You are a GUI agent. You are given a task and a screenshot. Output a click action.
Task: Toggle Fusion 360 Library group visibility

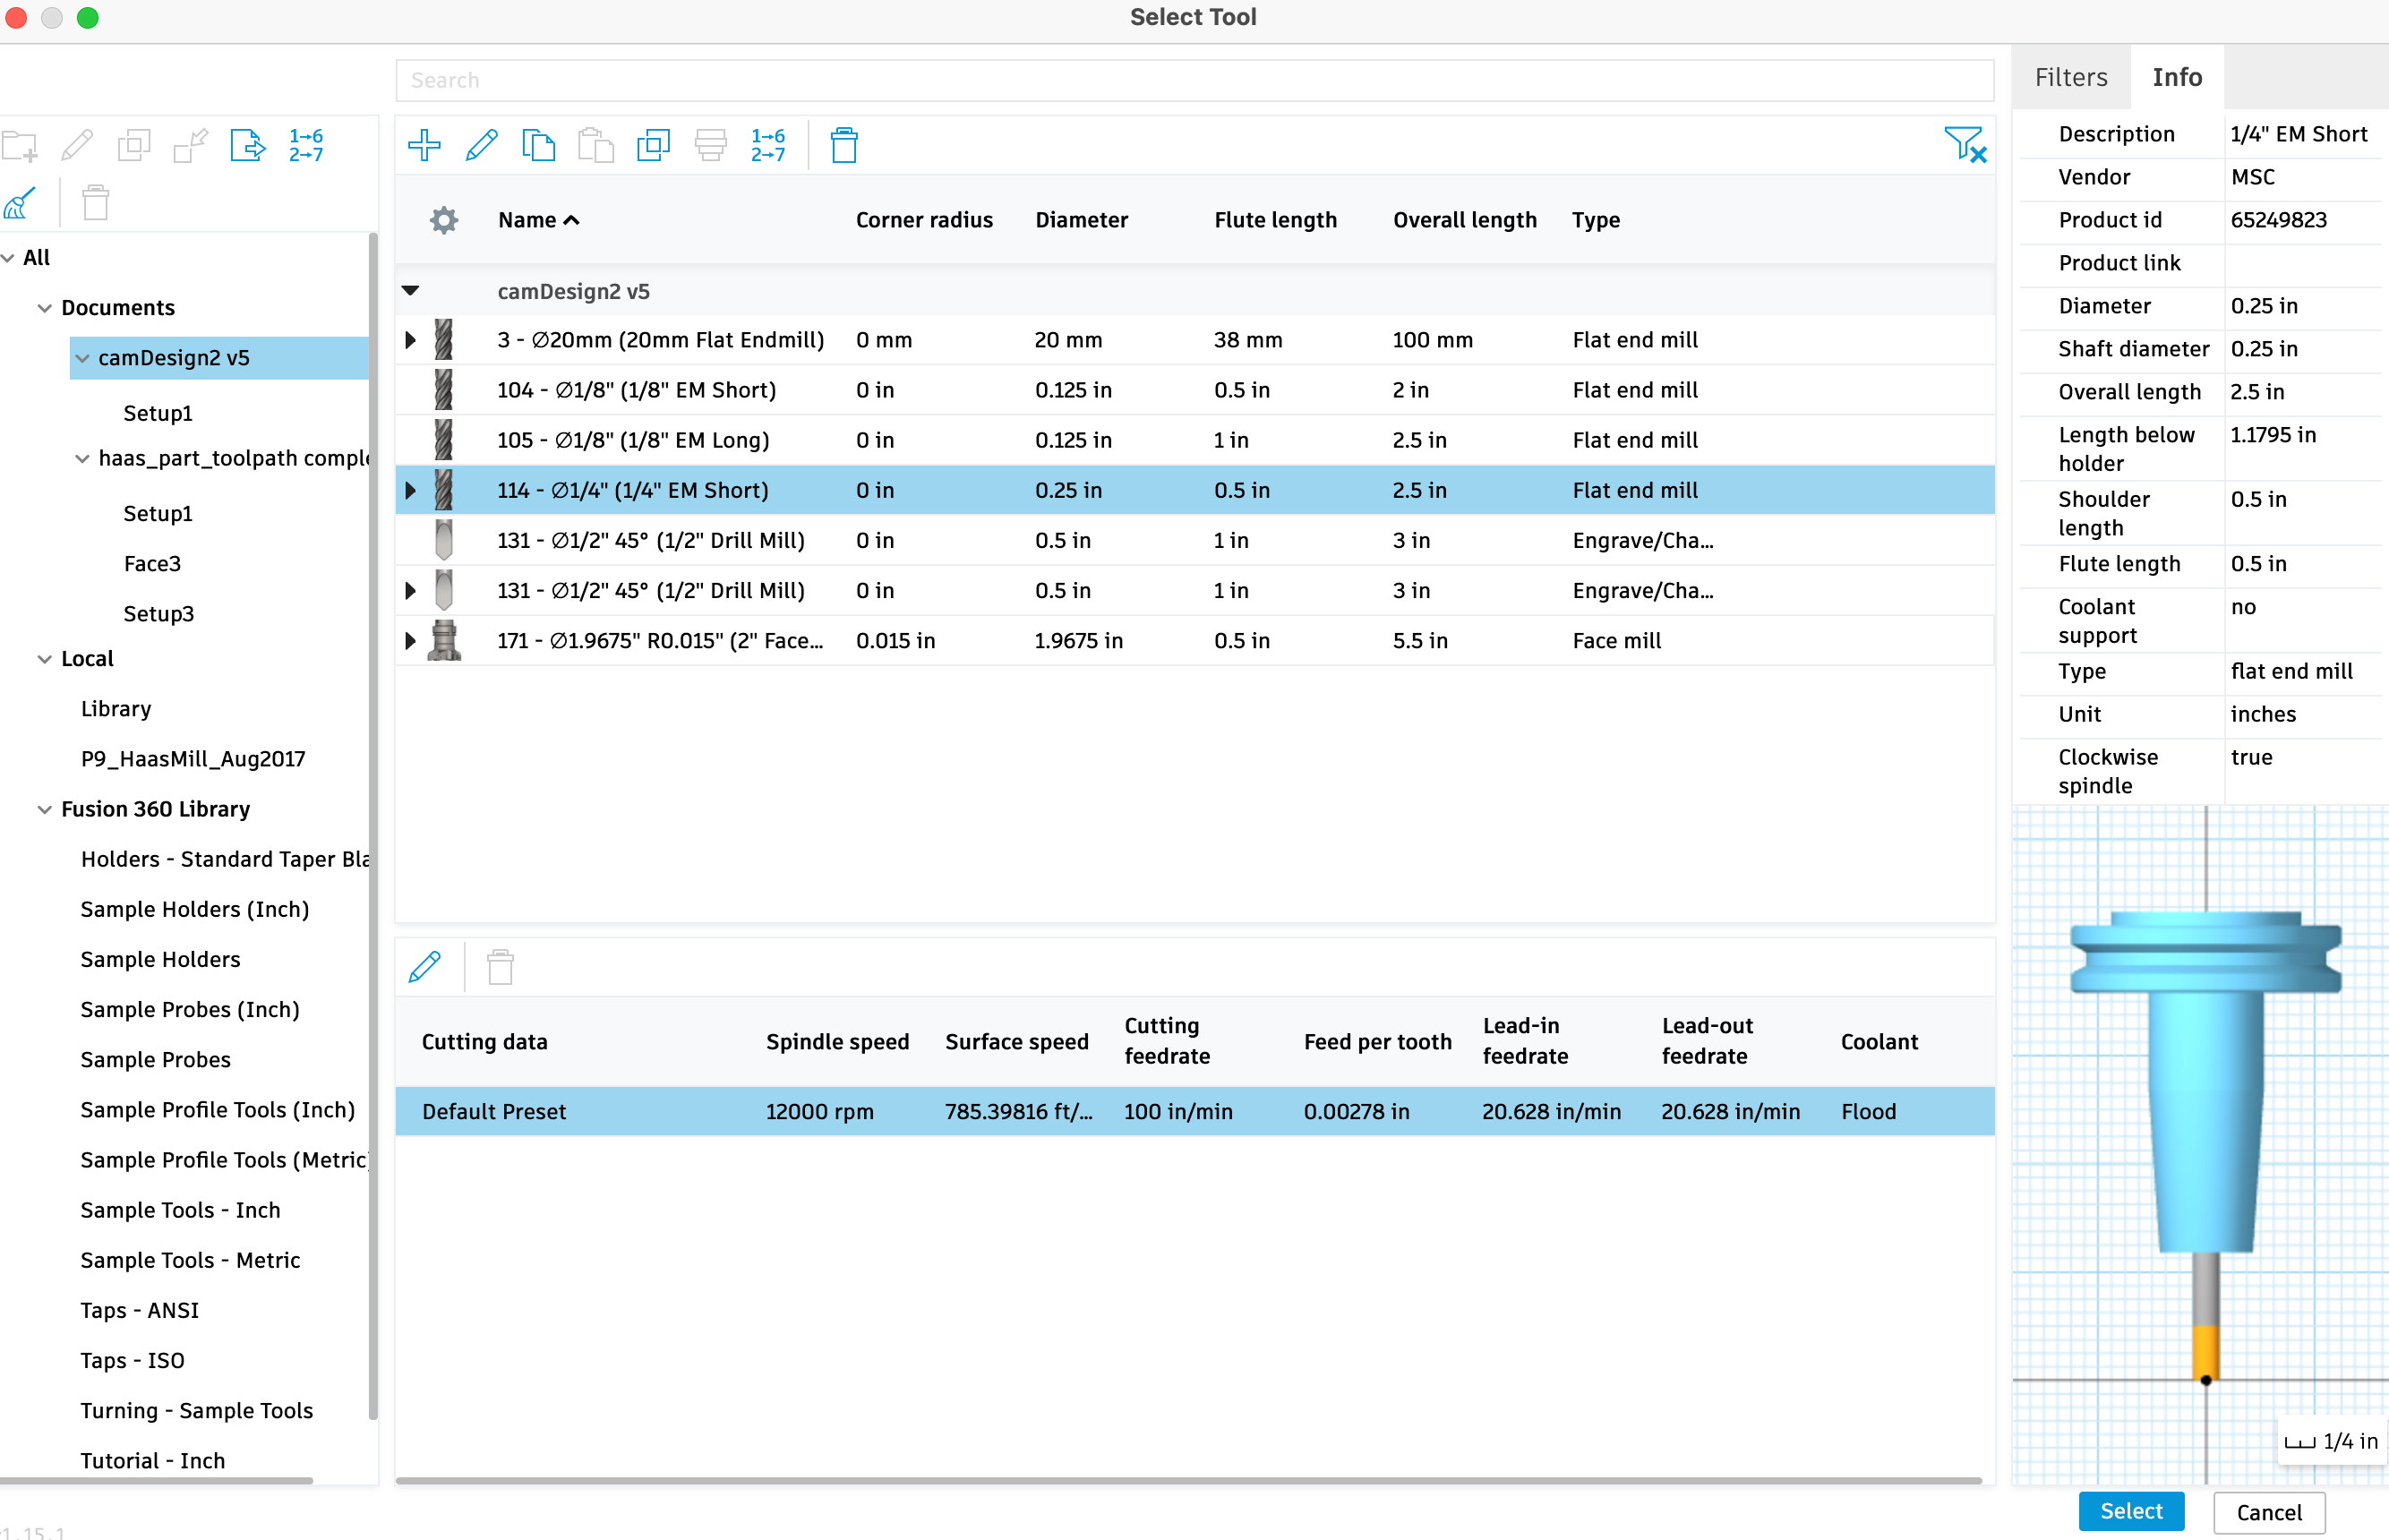pyautogui.click(x=39, y=808)
